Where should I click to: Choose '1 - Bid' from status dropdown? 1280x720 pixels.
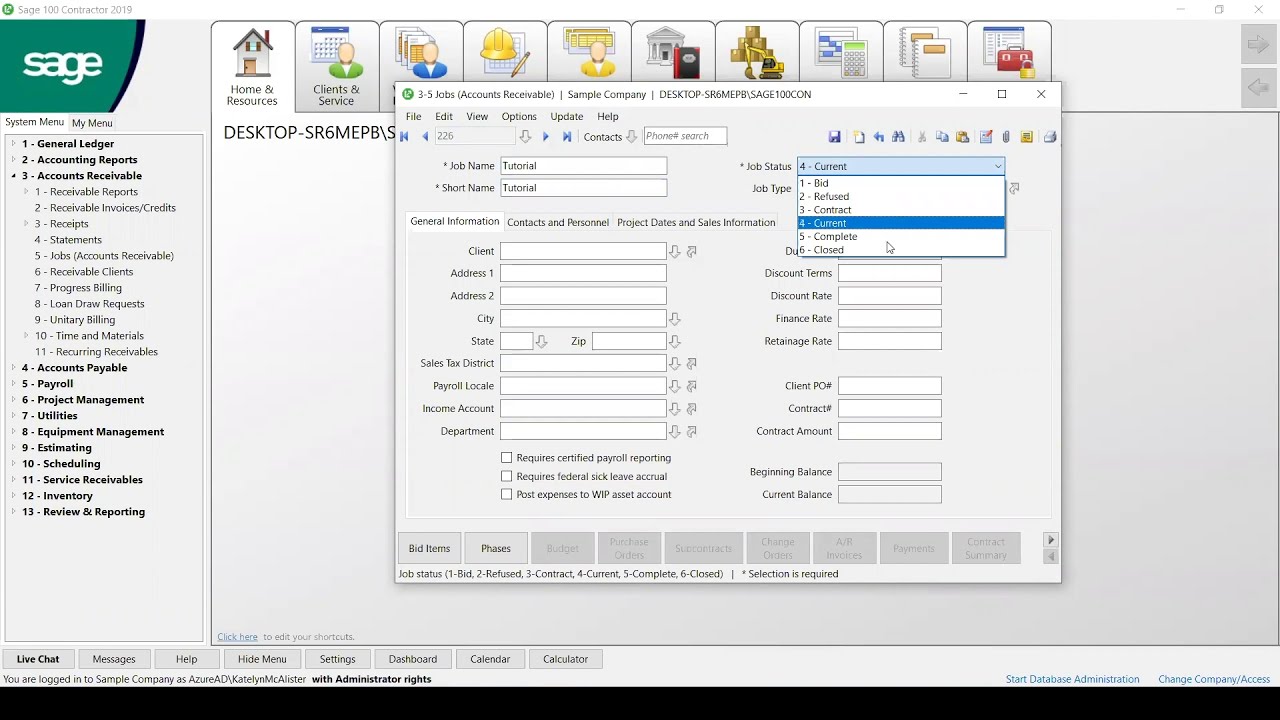click(815, 183)
